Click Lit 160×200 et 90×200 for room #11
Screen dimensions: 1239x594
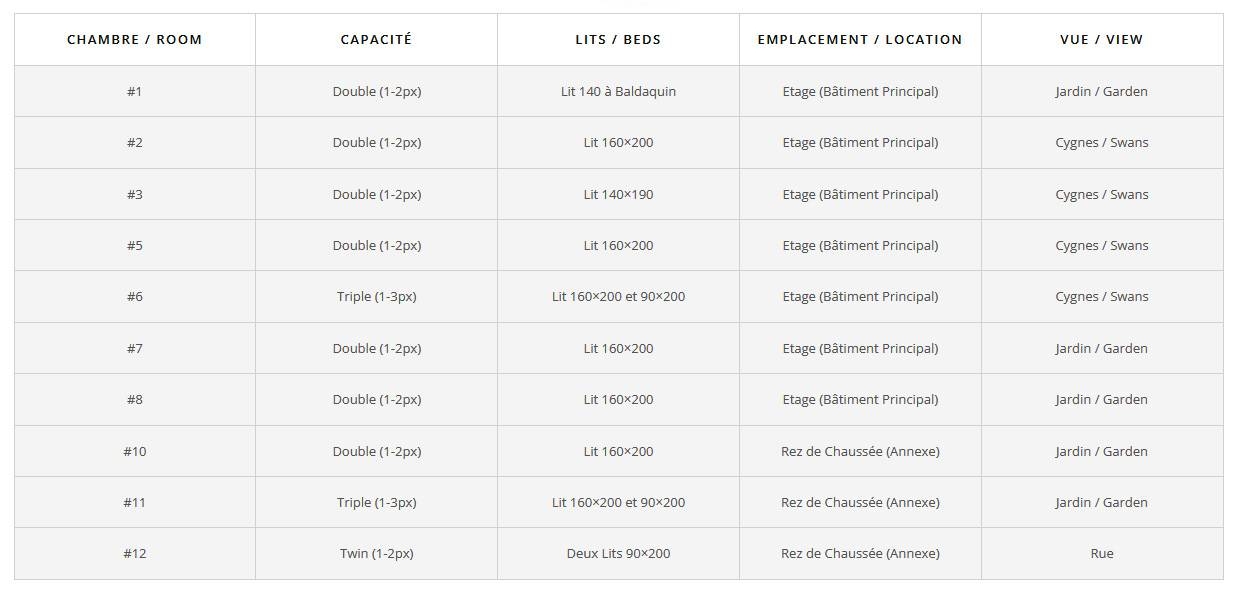tap(618, 502)
